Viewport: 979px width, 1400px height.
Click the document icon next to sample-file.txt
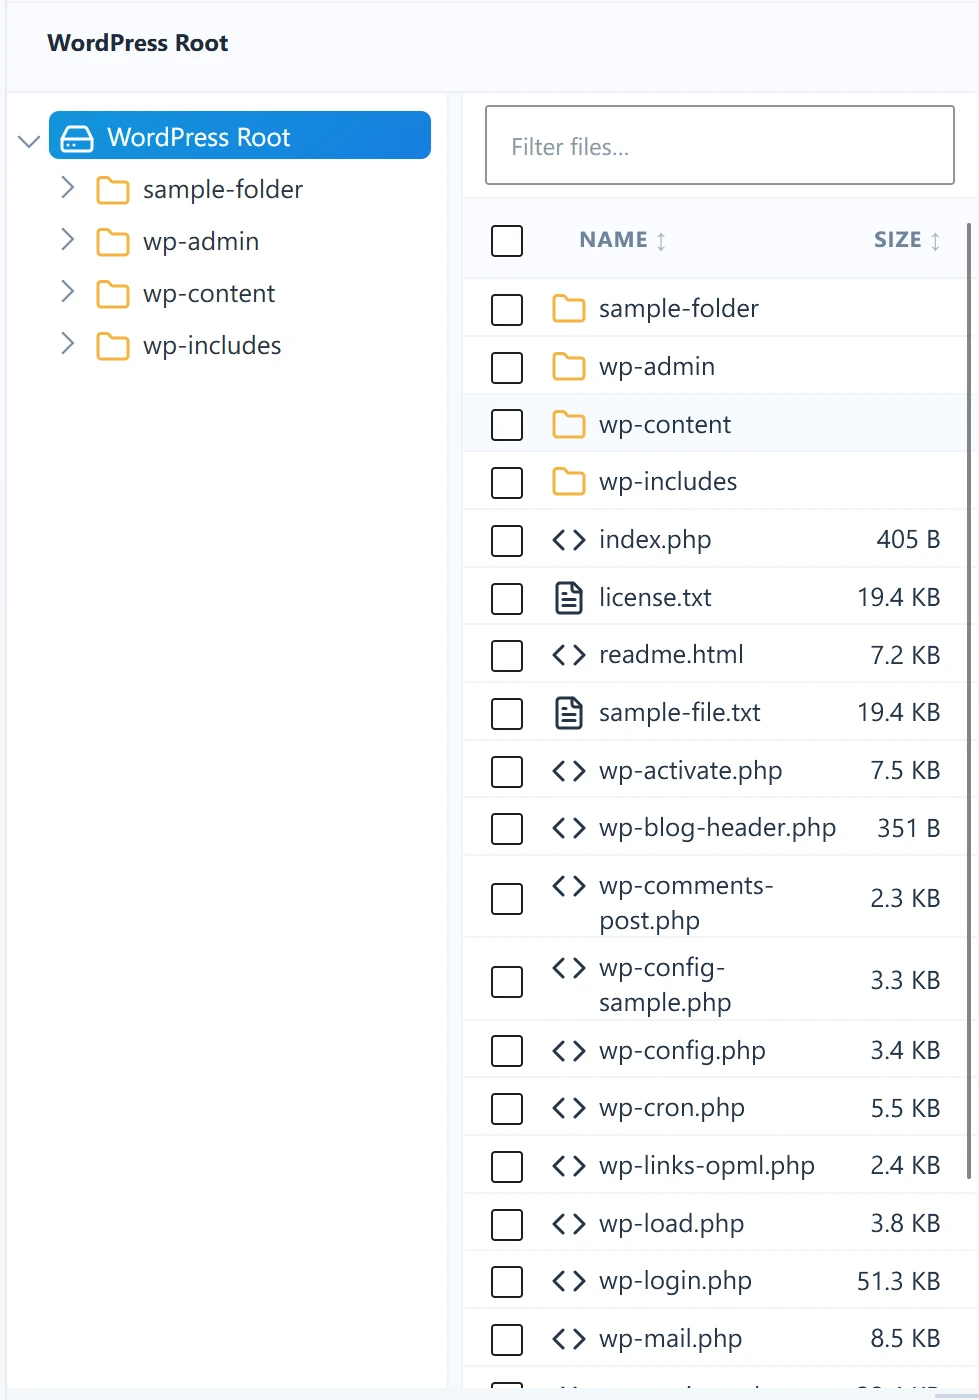coord(569,713)
